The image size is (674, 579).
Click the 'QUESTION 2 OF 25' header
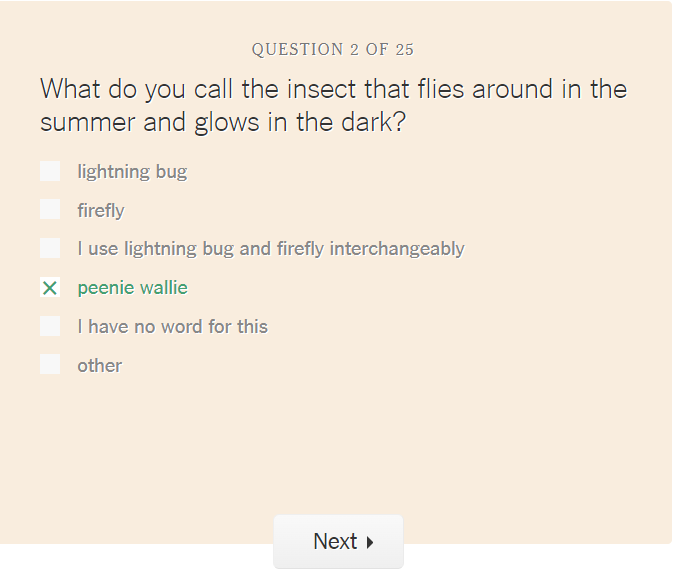click(333, 49)
